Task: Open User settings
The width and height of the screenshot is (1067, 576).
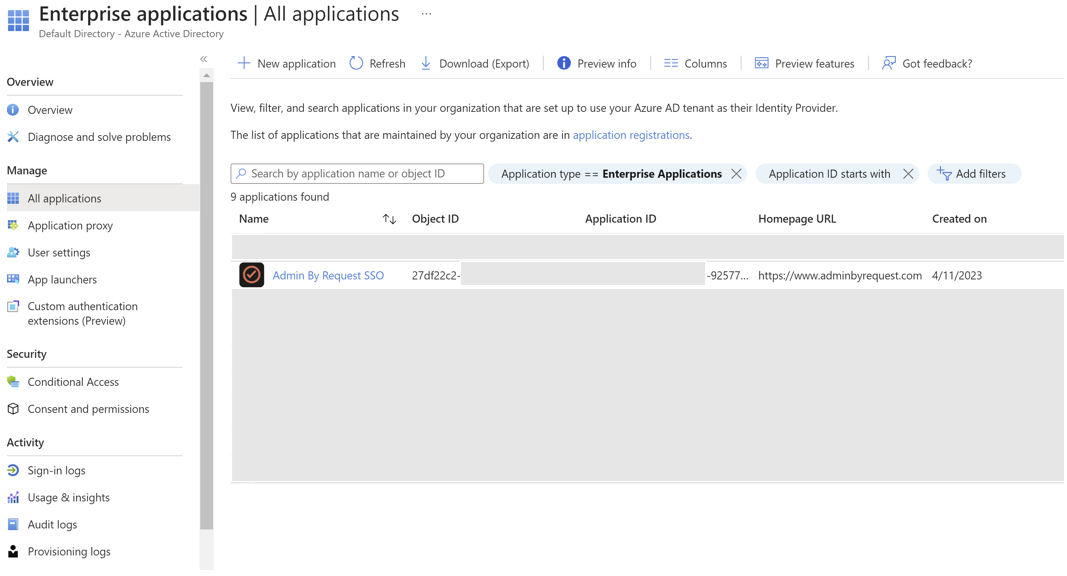Action: click(x=59, y=253)
